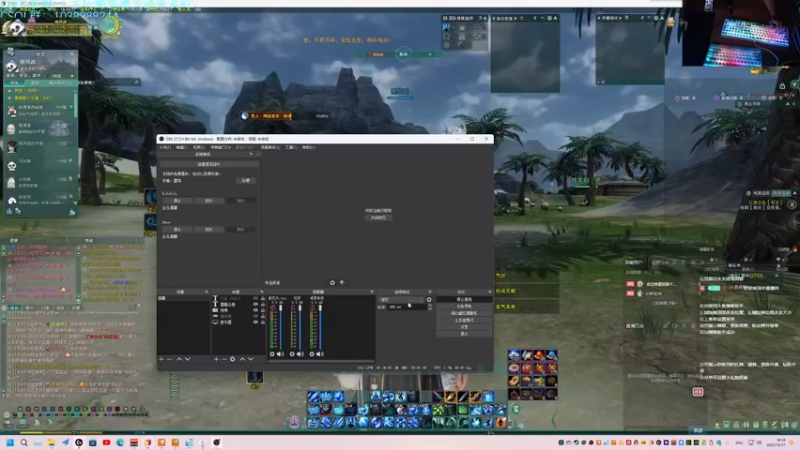
Task: Move scene down with the down arrow
Action: (187, 359)
